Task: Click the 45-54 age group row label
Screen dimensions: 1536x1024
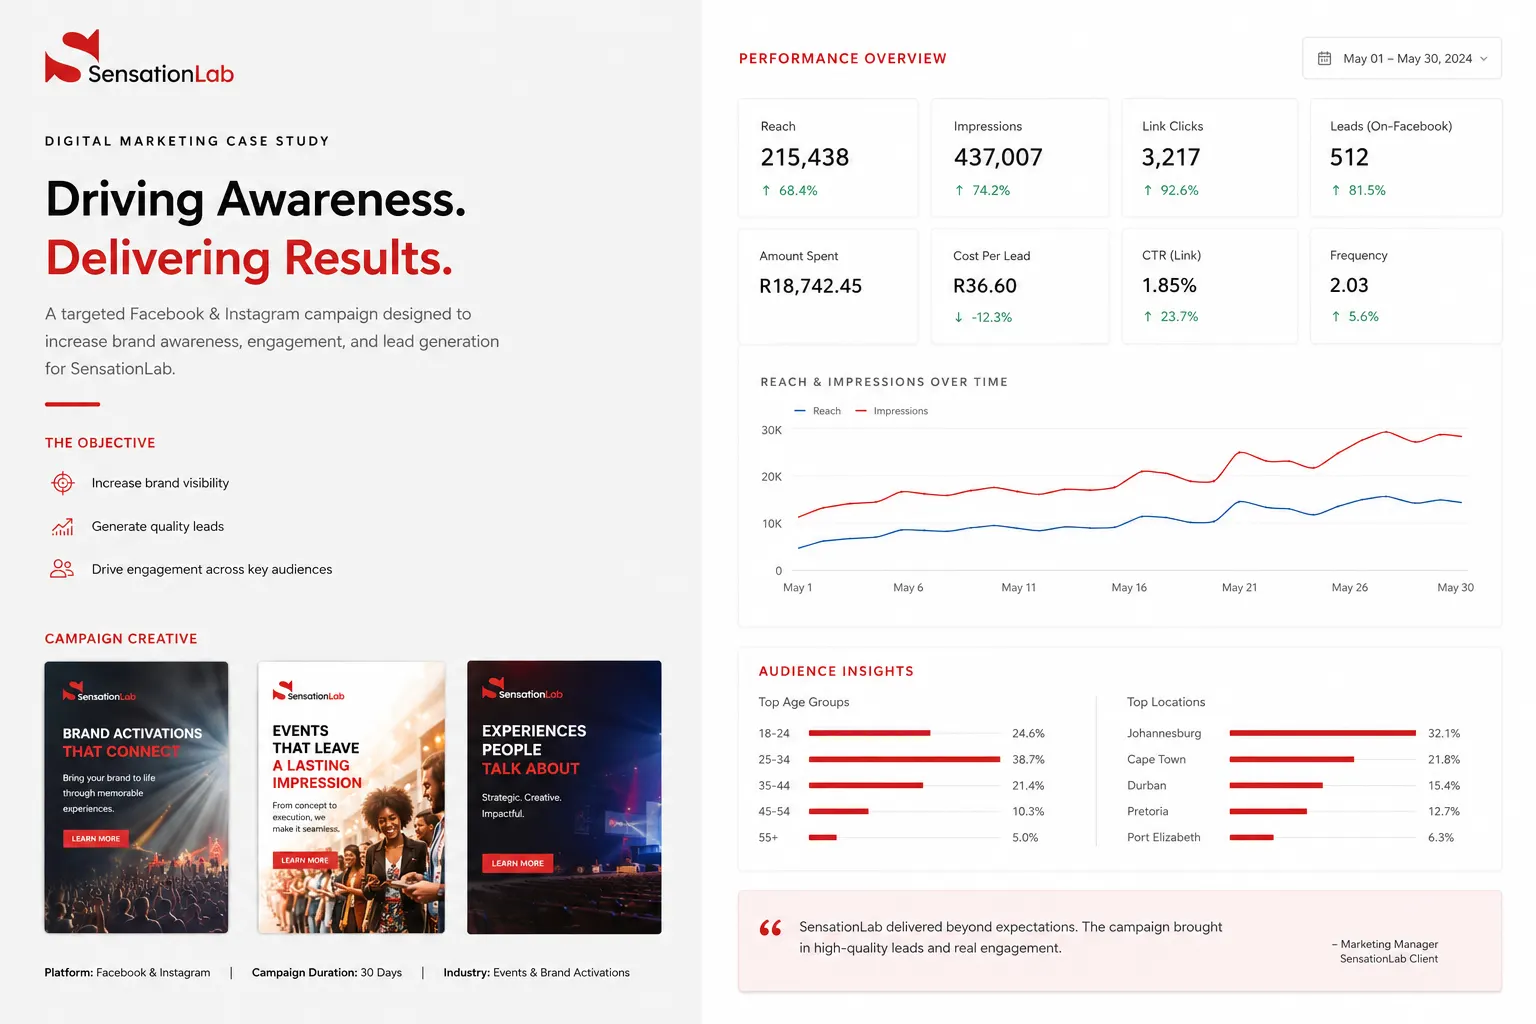Action: (774, 812)
